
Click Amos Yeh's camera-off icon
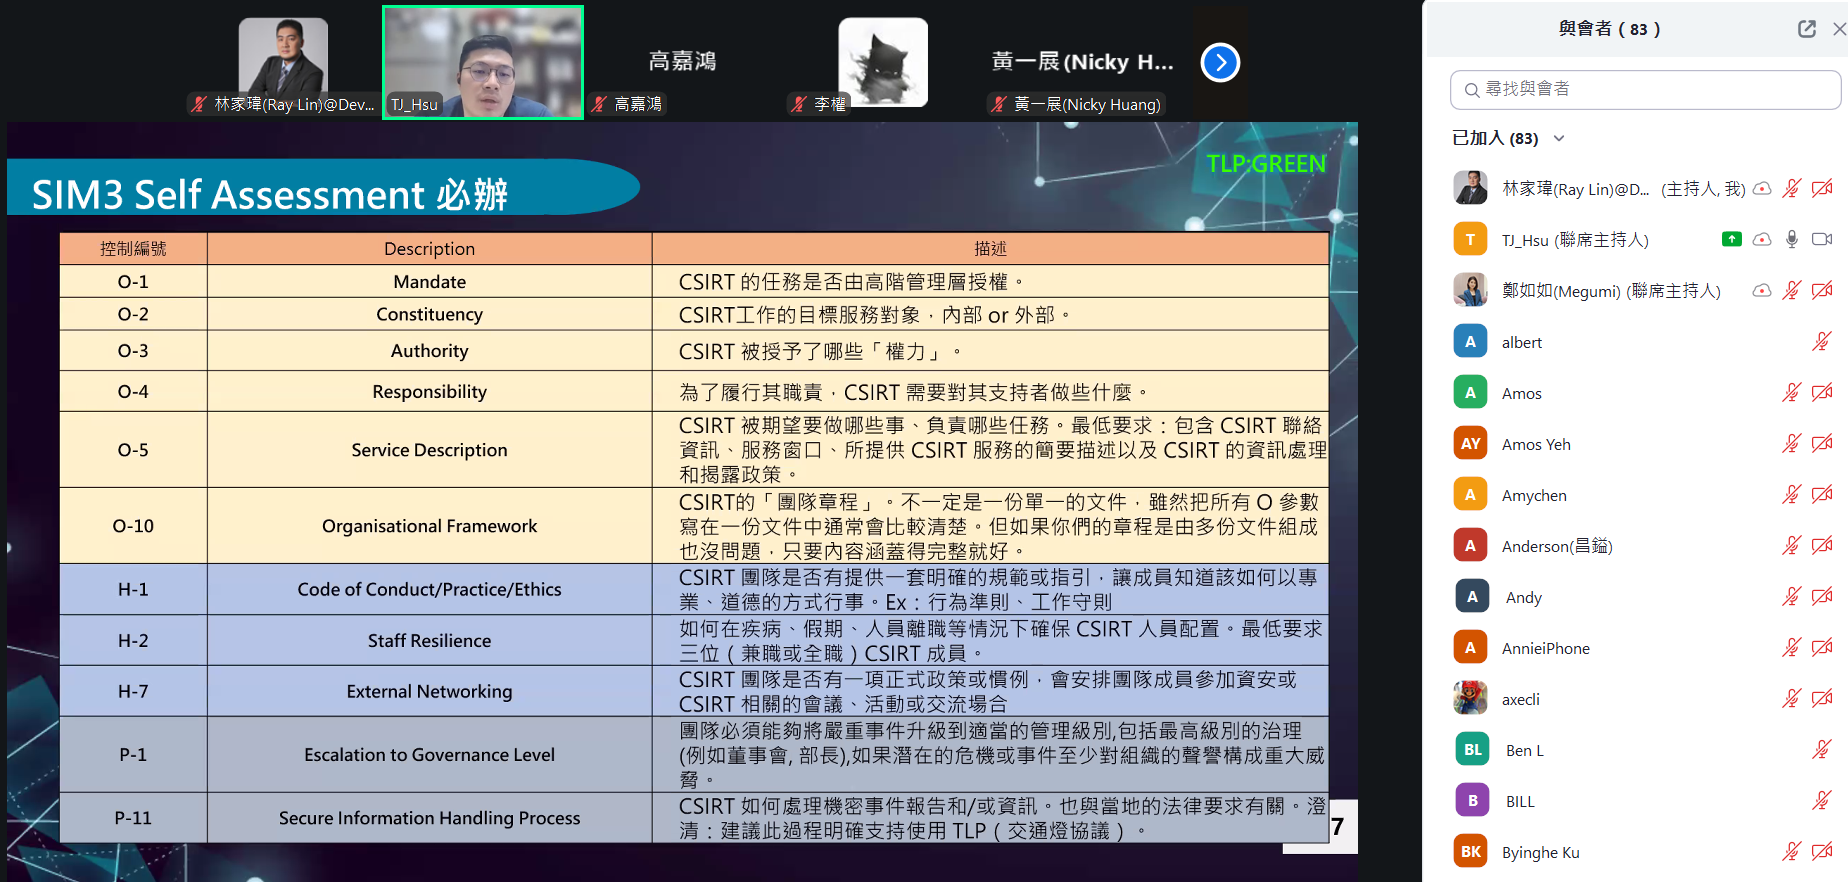pos(1822,443)
